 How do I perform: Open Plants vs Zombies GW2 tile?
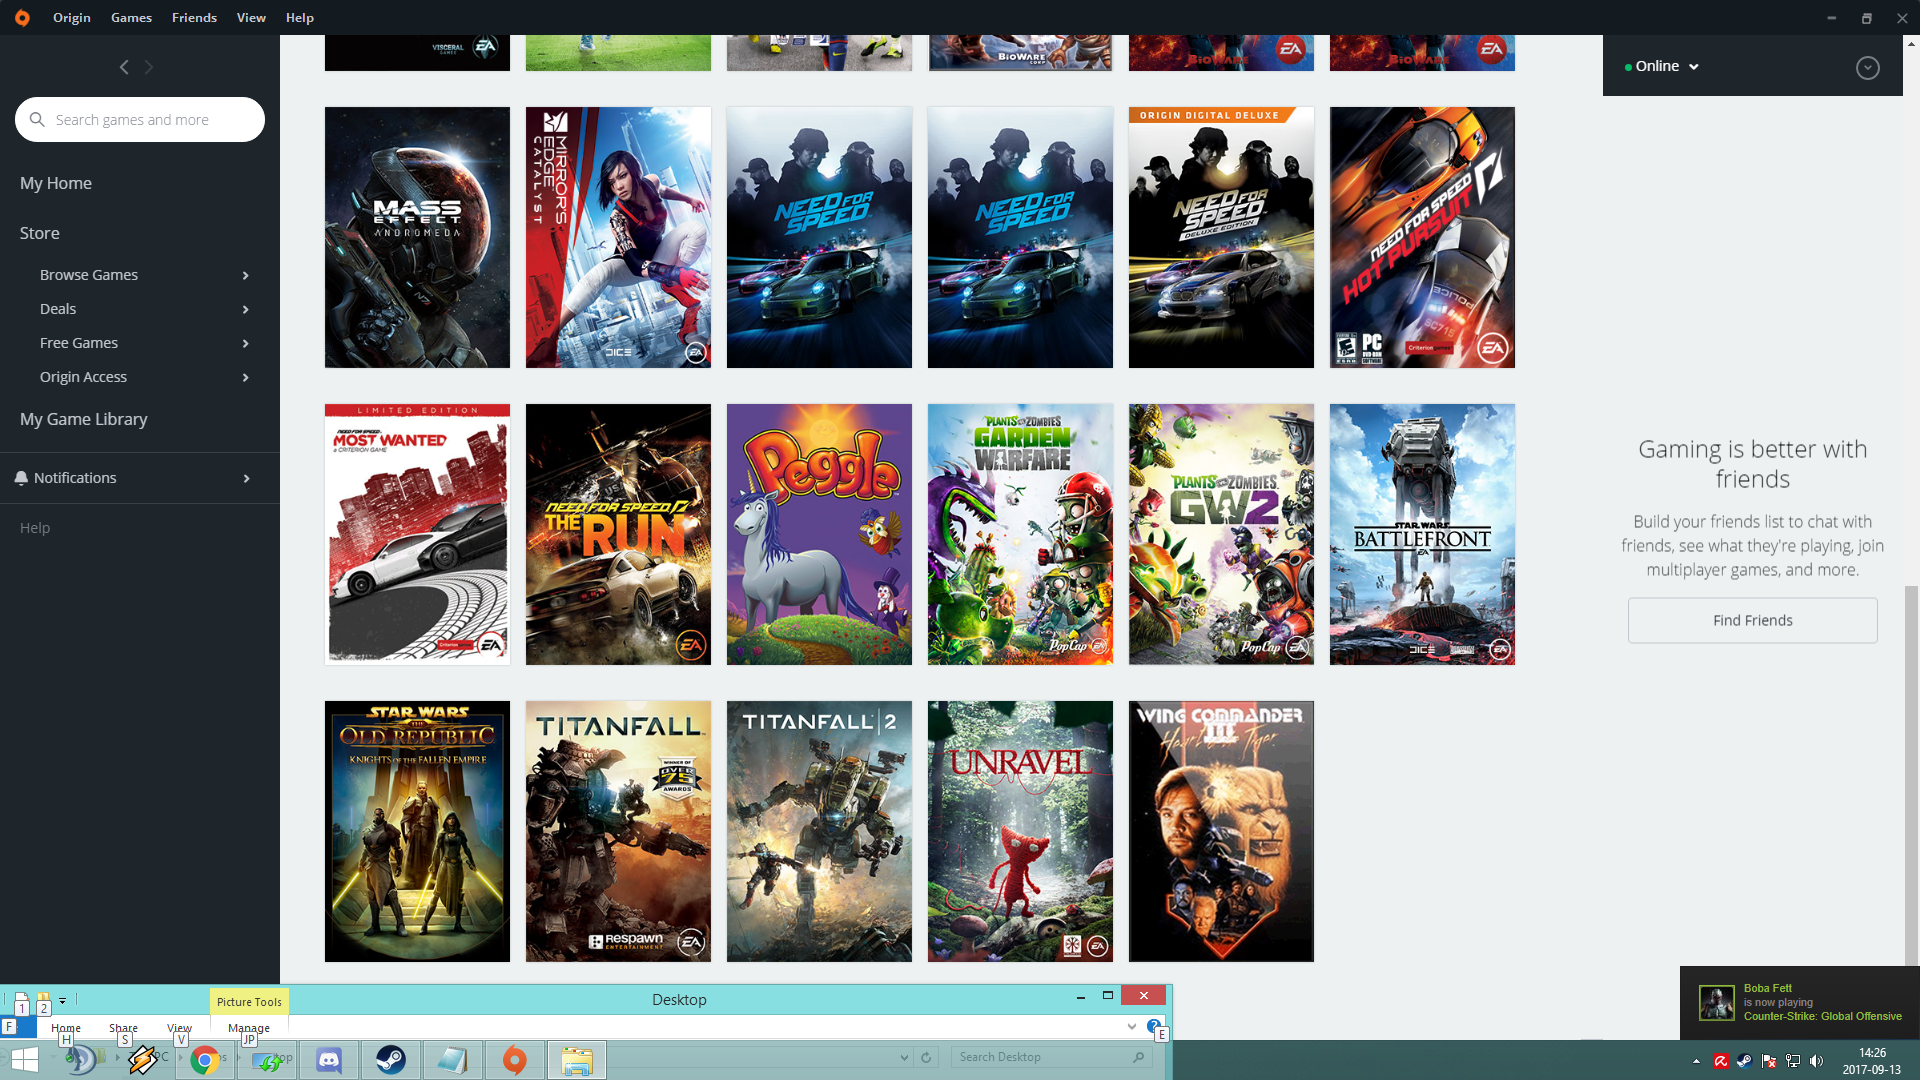[x=1221, y=534]
